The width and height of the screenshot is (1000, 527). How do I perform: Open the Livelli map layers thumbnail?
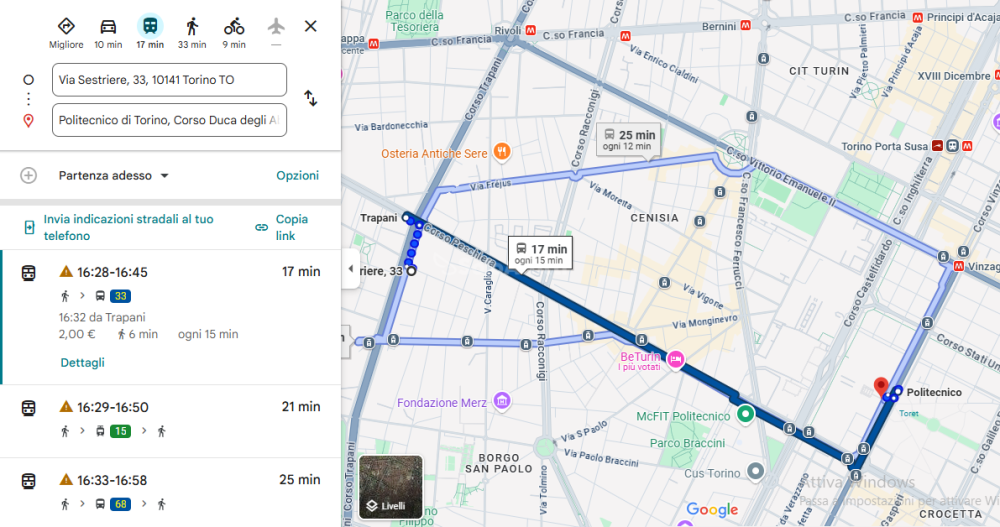391,487
